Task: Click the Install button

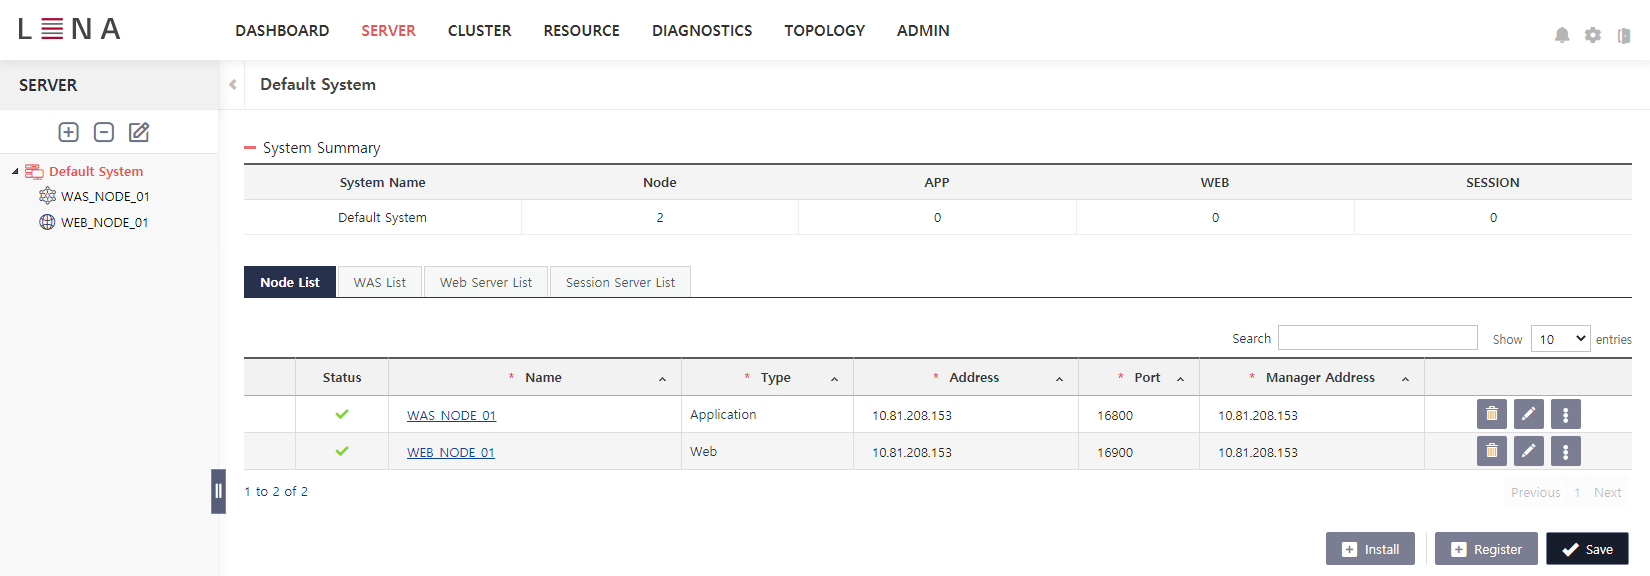Action: click(x=1370, y=549)
